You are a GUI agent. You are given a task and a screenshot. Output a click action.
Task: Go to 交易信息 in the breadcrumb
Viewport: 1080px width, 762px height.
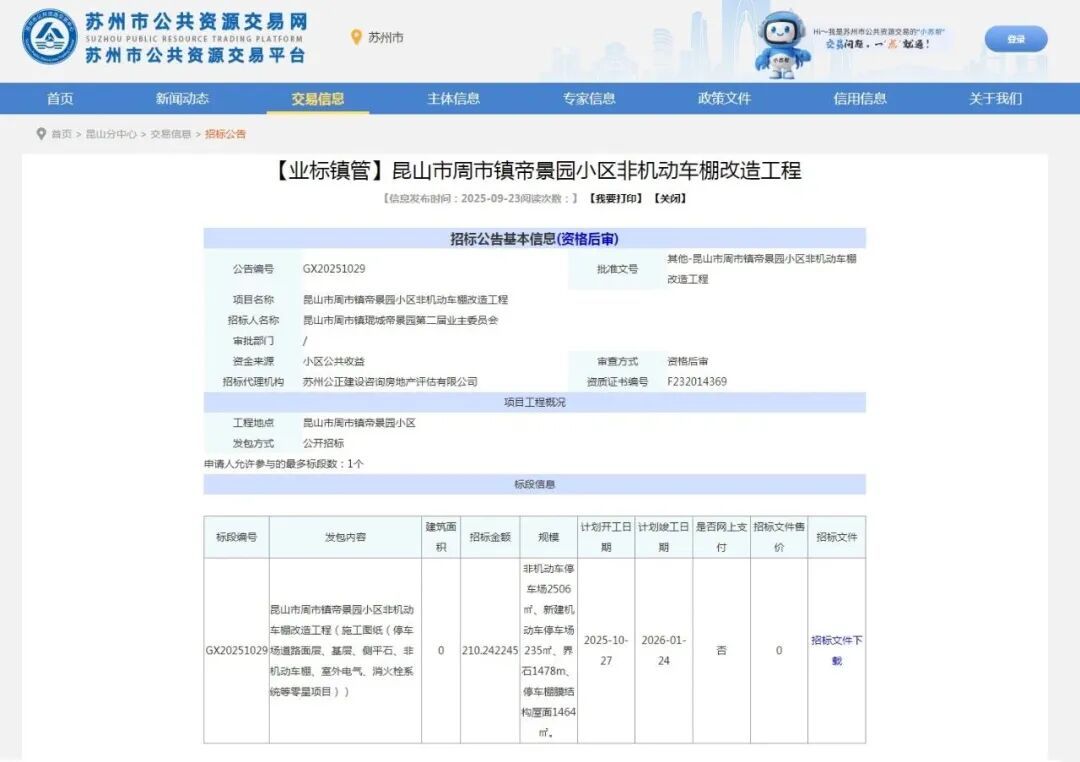171,134
